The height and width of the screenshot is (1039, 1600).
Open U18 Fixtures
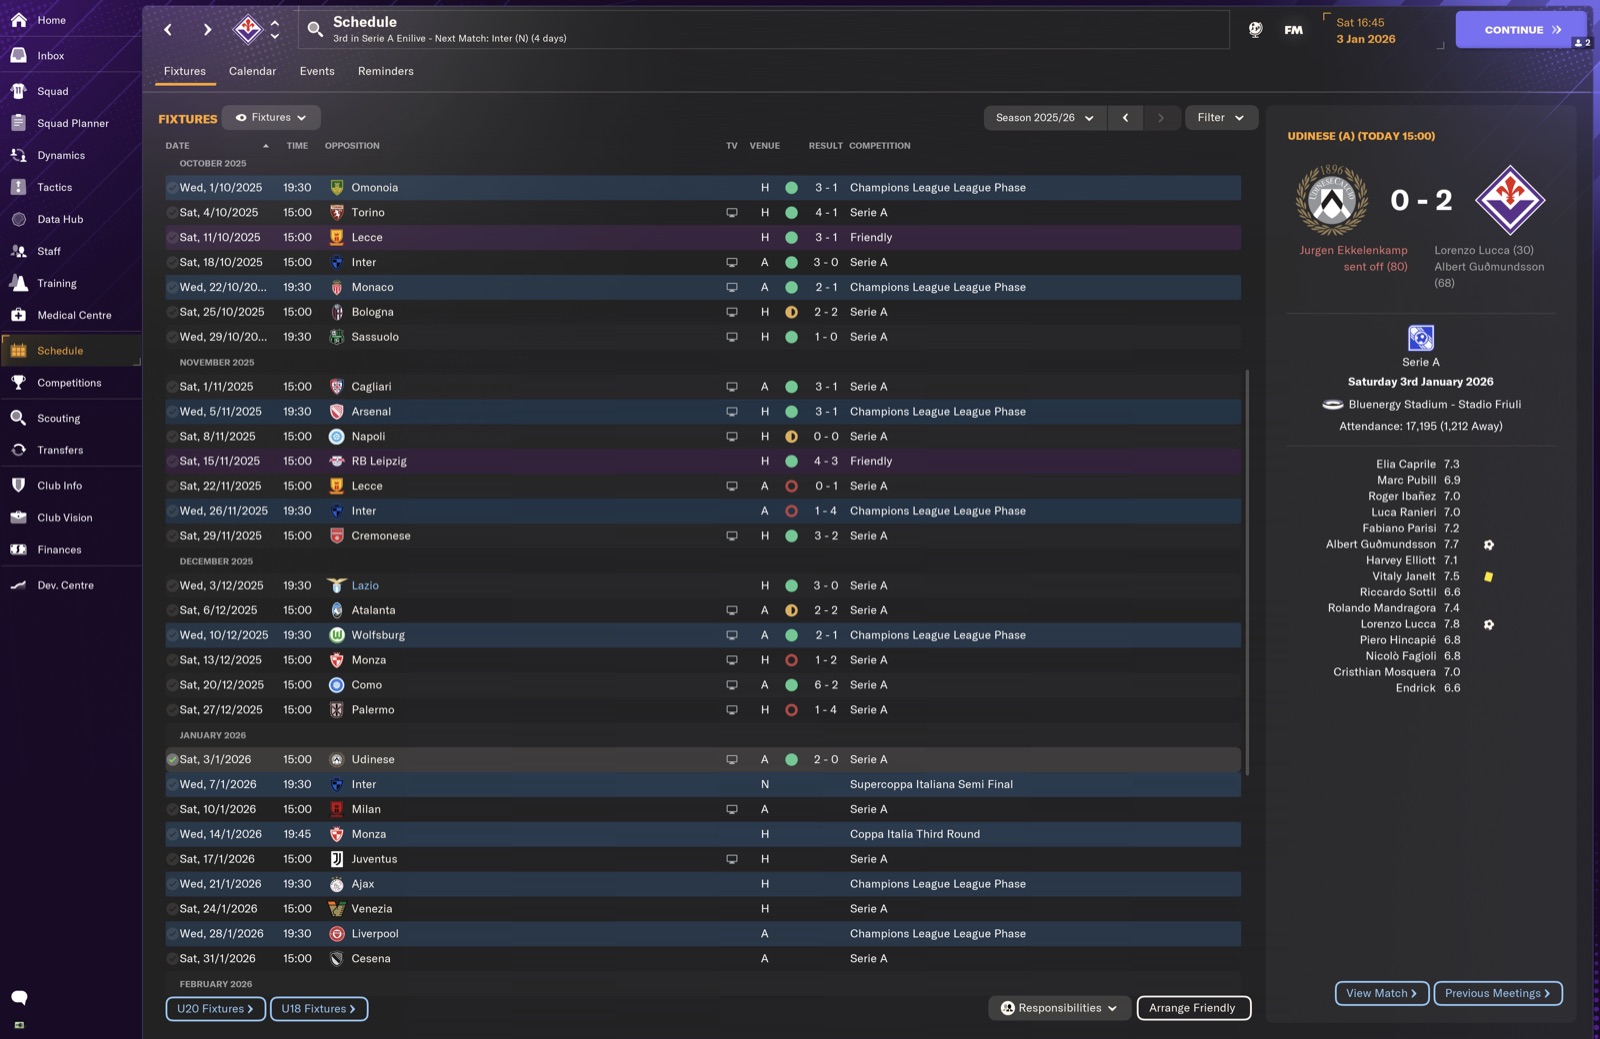tap(319, 1009)
